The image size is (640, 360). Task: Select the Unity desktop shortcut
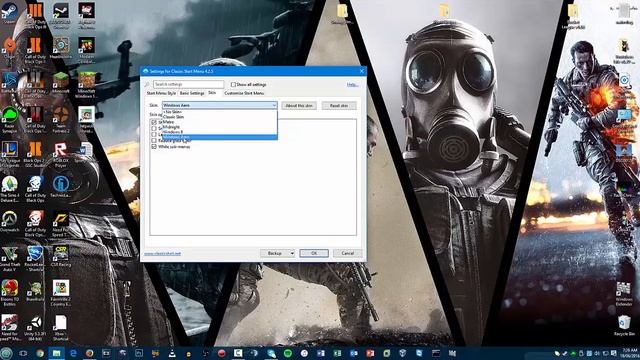click(x=35, y=328)
